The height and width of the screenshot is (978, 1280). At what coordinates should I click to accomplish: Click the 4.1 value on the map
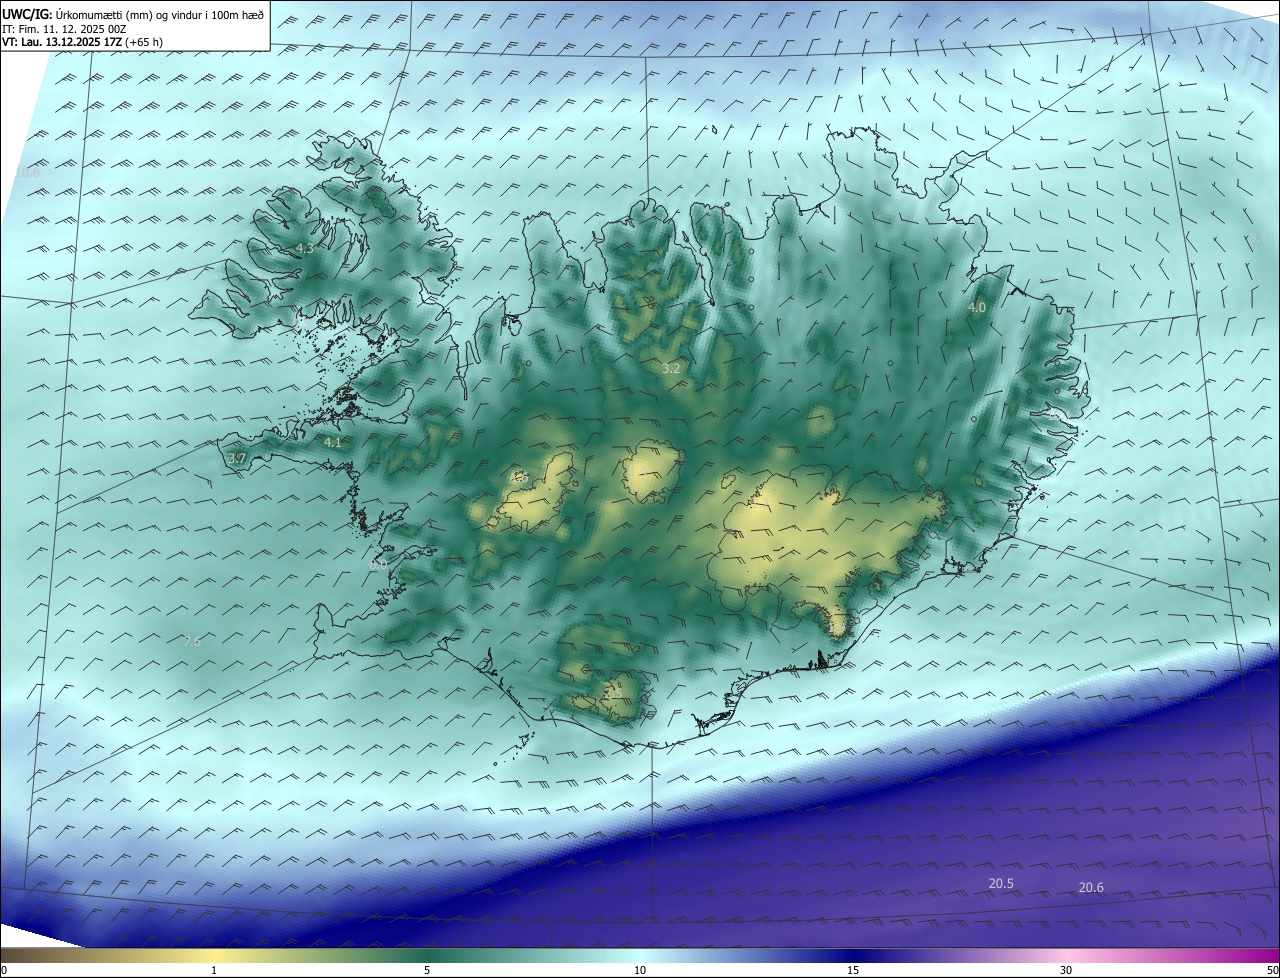coord(333,442)
